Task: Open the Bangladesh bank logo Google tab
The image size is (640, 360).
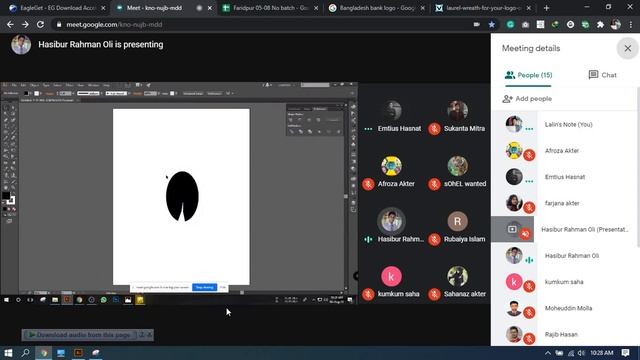Action: click(x=376, y=8)
